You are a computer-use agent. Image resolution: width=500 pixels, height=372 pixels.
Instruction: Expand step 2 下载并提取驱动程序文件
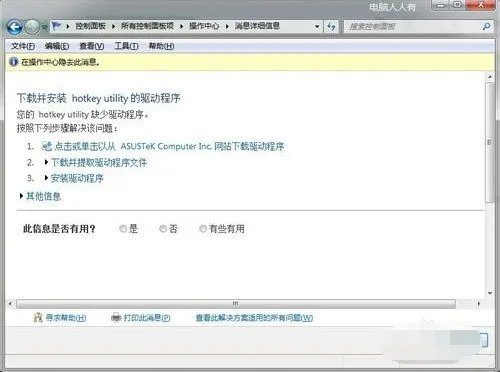[99, 162]
